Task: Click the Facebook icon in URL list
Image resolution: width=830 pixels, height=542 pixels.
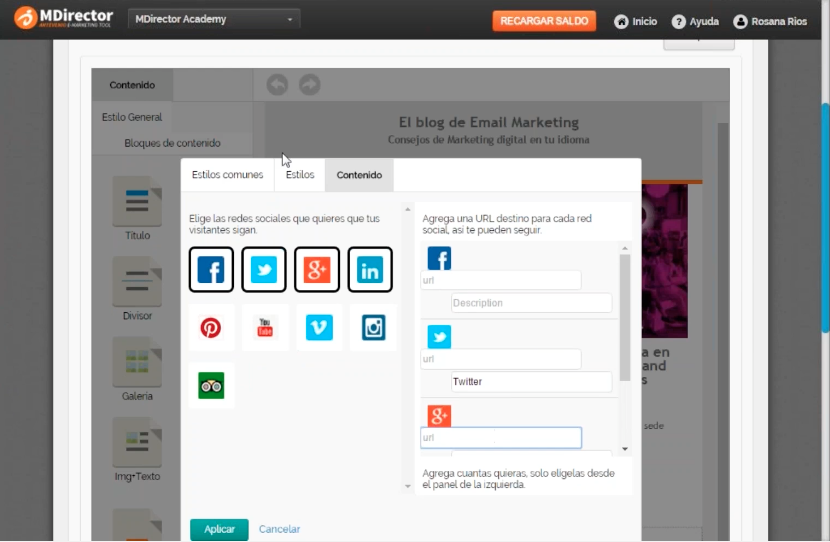Action: (439, 258)
